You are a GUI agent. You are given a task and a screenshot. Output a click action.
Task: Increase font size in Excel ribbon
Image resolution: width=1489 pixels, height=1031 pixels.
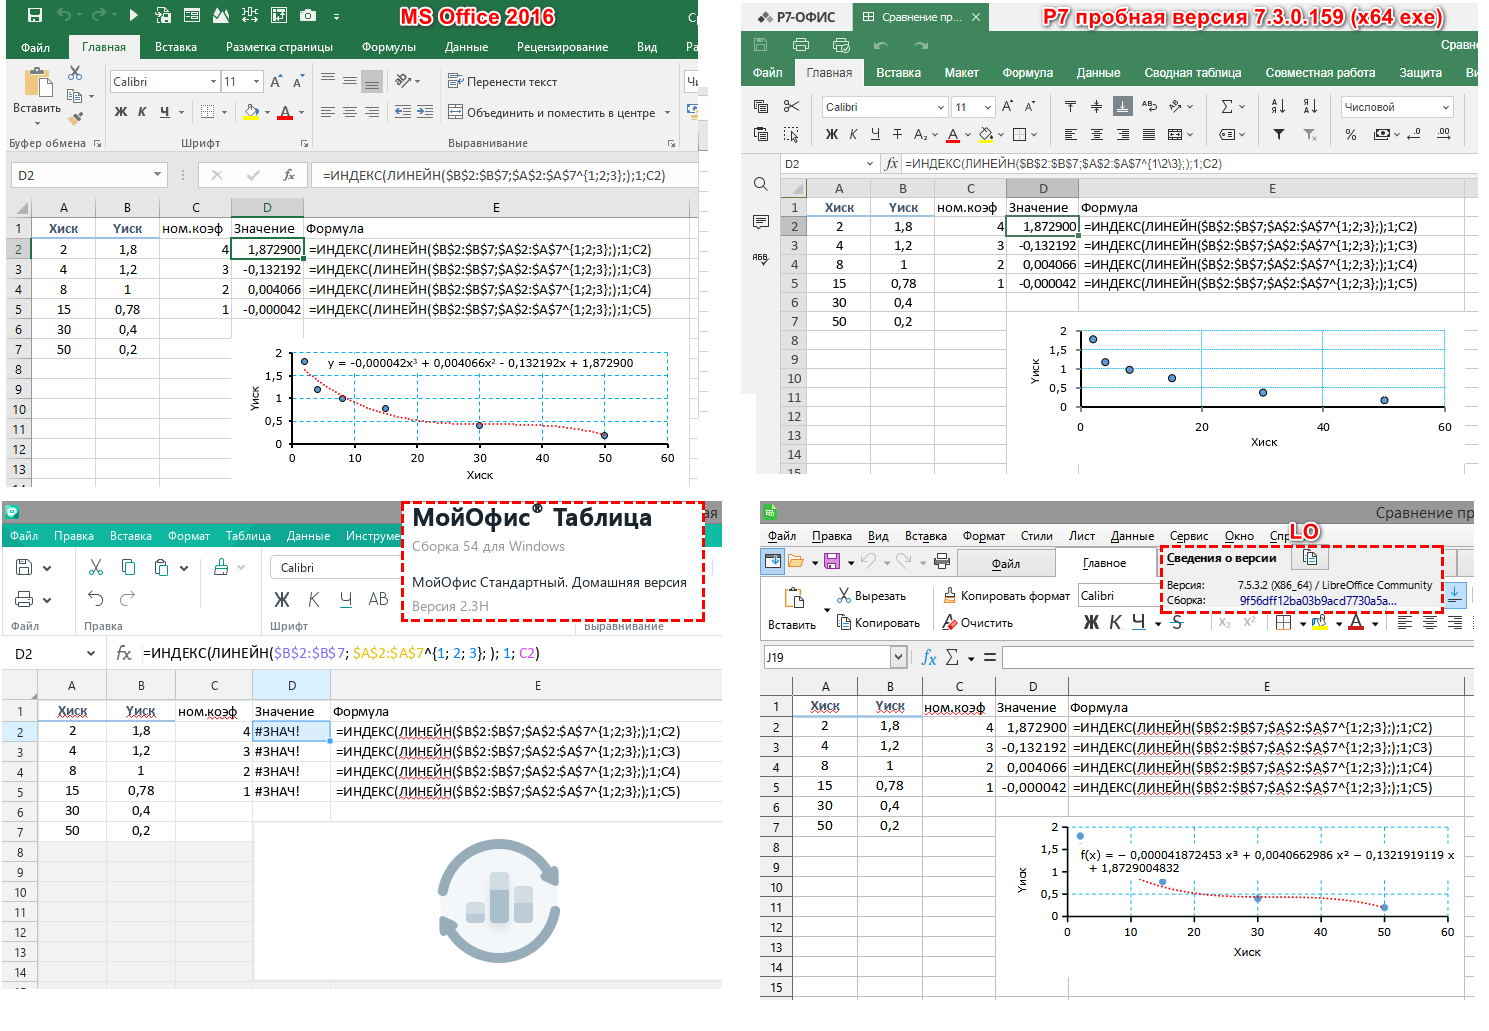point(277,81)
